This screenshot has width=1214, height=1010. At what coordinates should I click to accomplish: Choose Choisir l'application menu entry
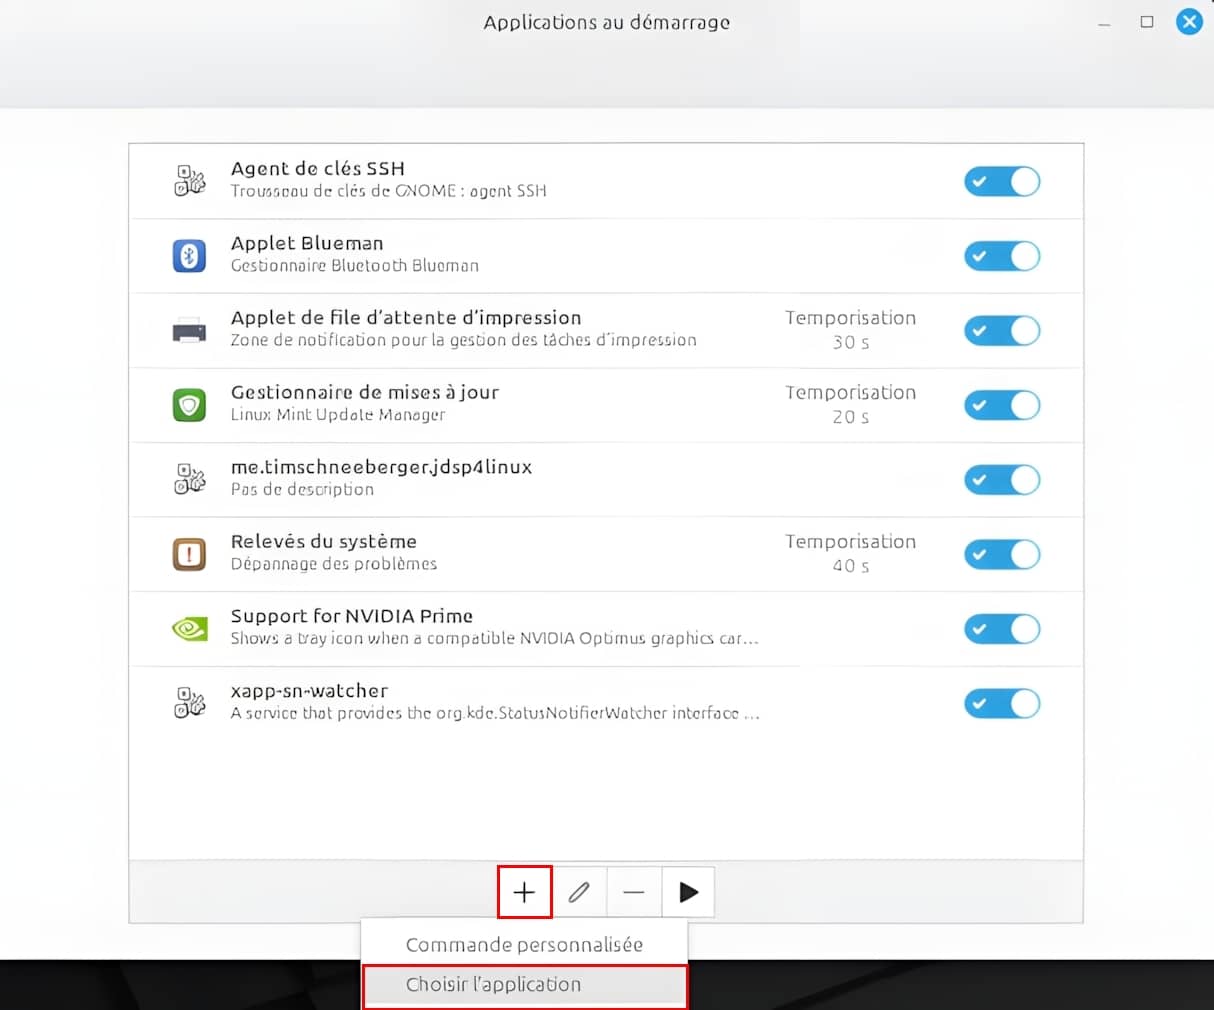point(524,985)
